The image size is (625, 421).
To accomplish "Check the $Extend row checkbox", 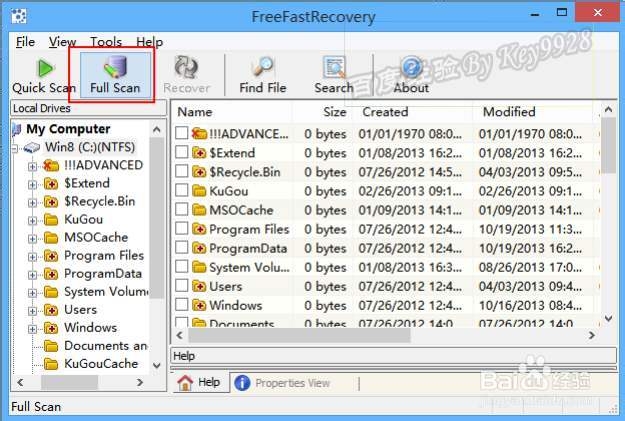I will 182,152.
